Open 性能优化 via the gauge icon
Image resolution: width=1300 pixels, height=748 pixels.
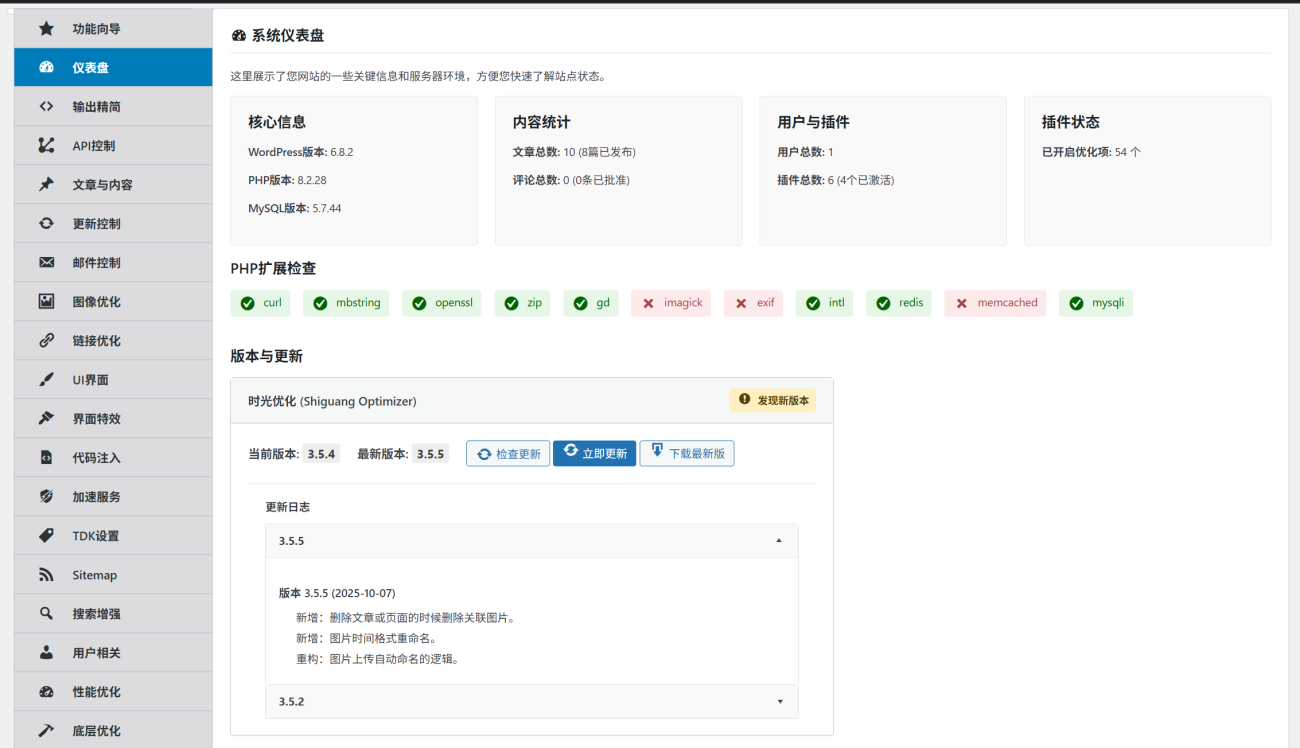point(45,691)
